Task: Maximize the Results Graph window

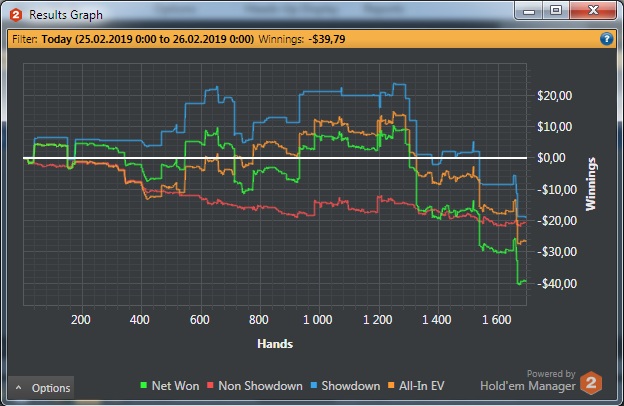Action: click(x=556, y=11)
